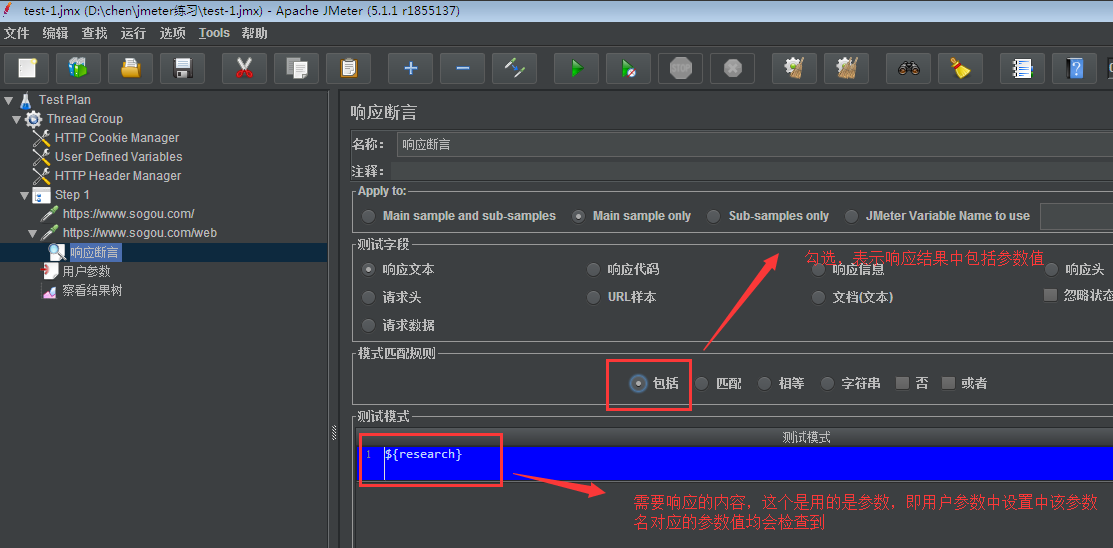
Task: Collapse the Test Plan tree node
Action: point(9,100)
